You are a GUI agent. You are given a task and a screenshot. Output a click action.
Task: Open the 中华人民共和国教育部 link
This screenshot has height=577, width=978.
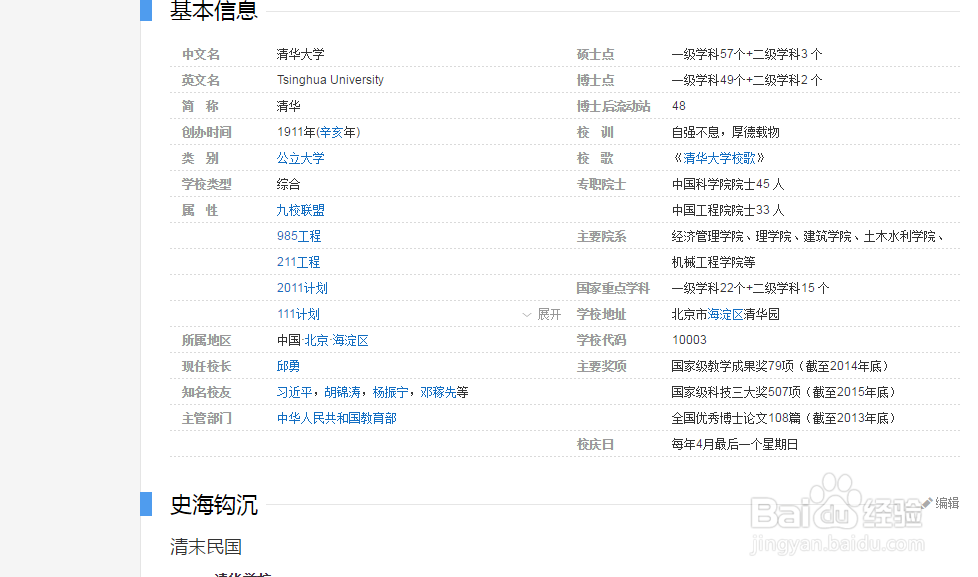[x=337, y=419]
